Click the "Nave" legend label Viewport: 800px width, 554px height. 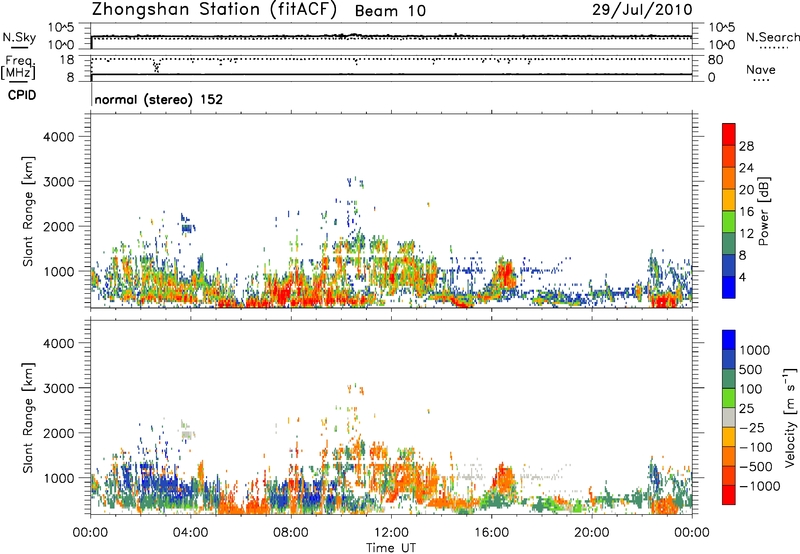(760, 69)
